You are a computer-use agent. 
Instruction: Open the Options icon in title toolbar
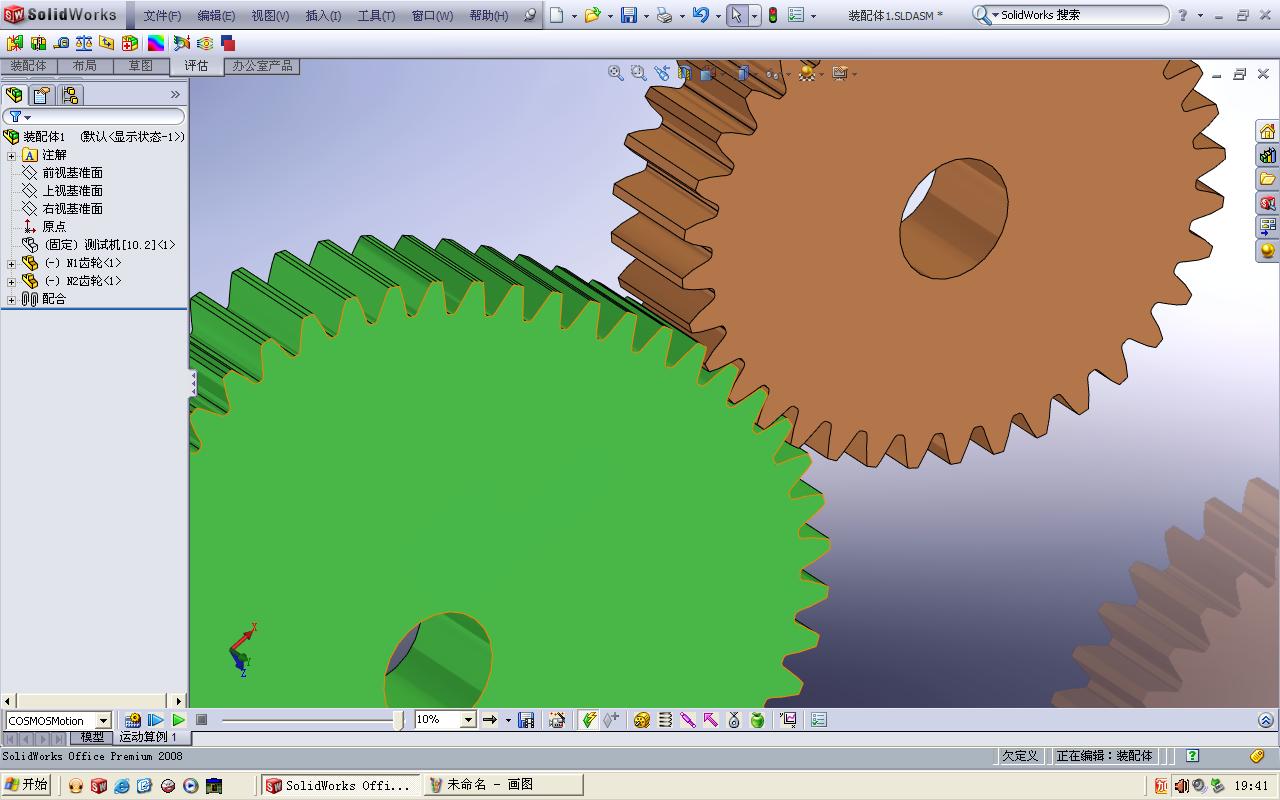coord(796,15)
